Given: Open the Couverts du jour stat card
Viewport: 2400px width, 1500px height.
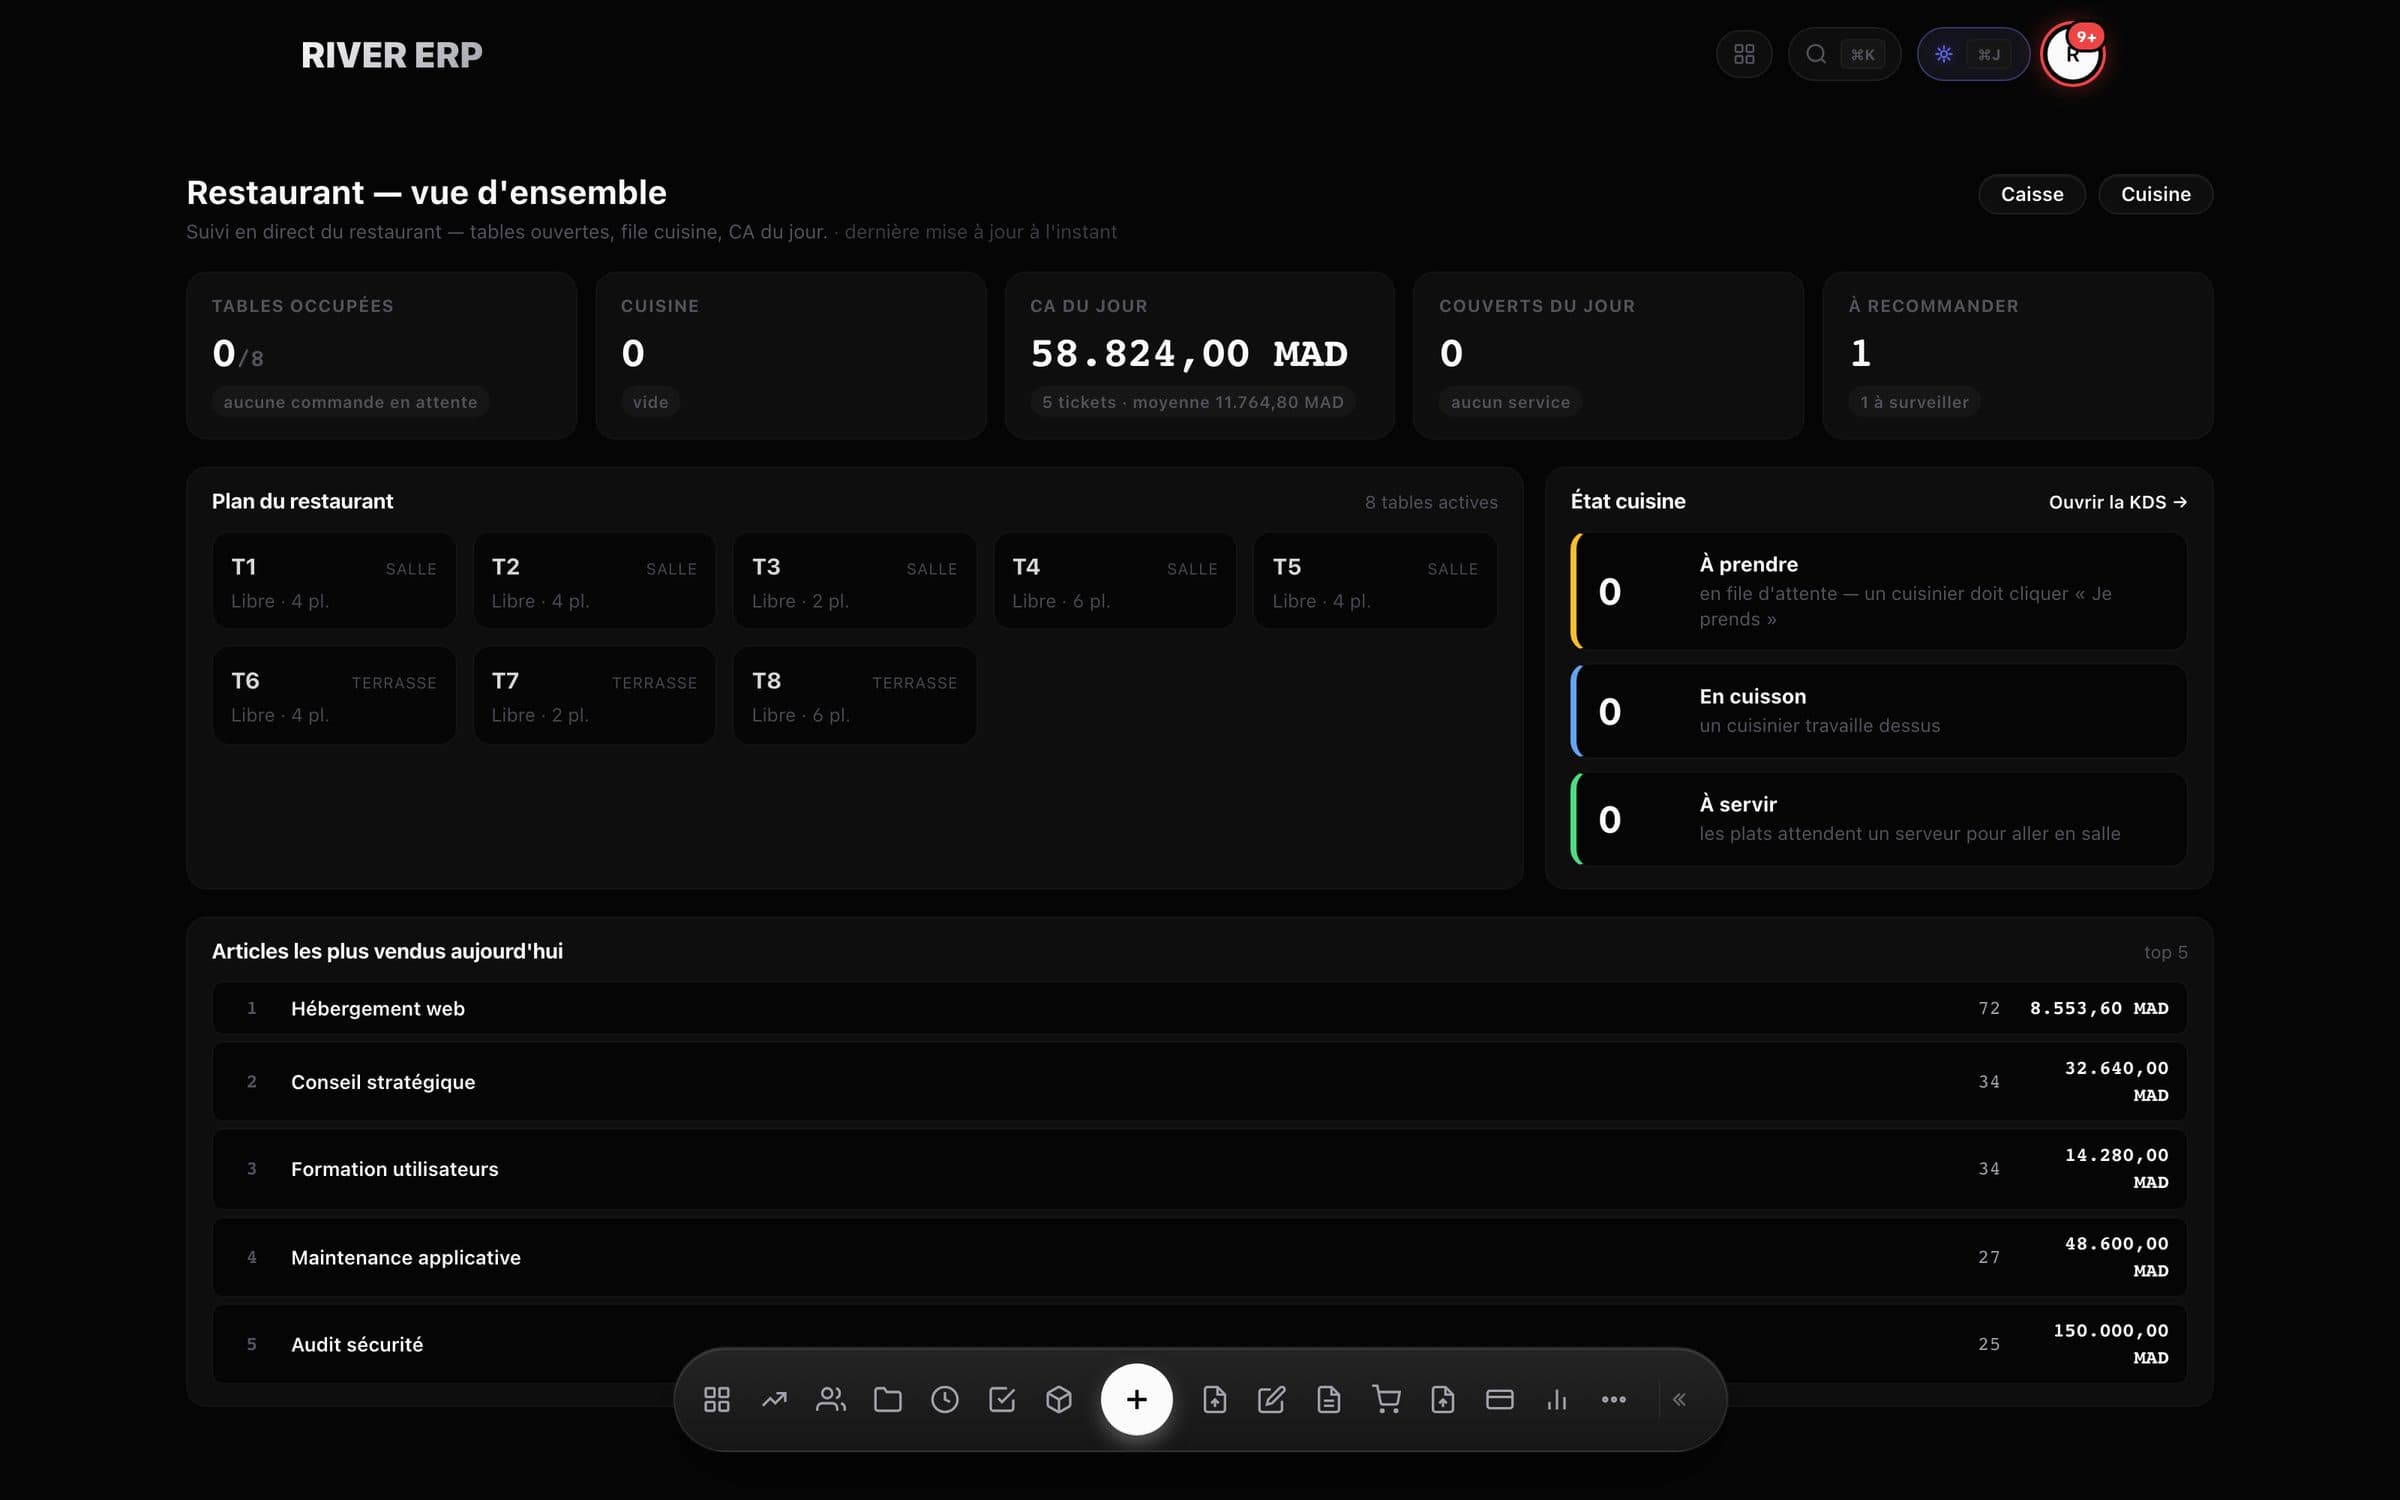Looking at the screenshot, I should coord(1609,355).
